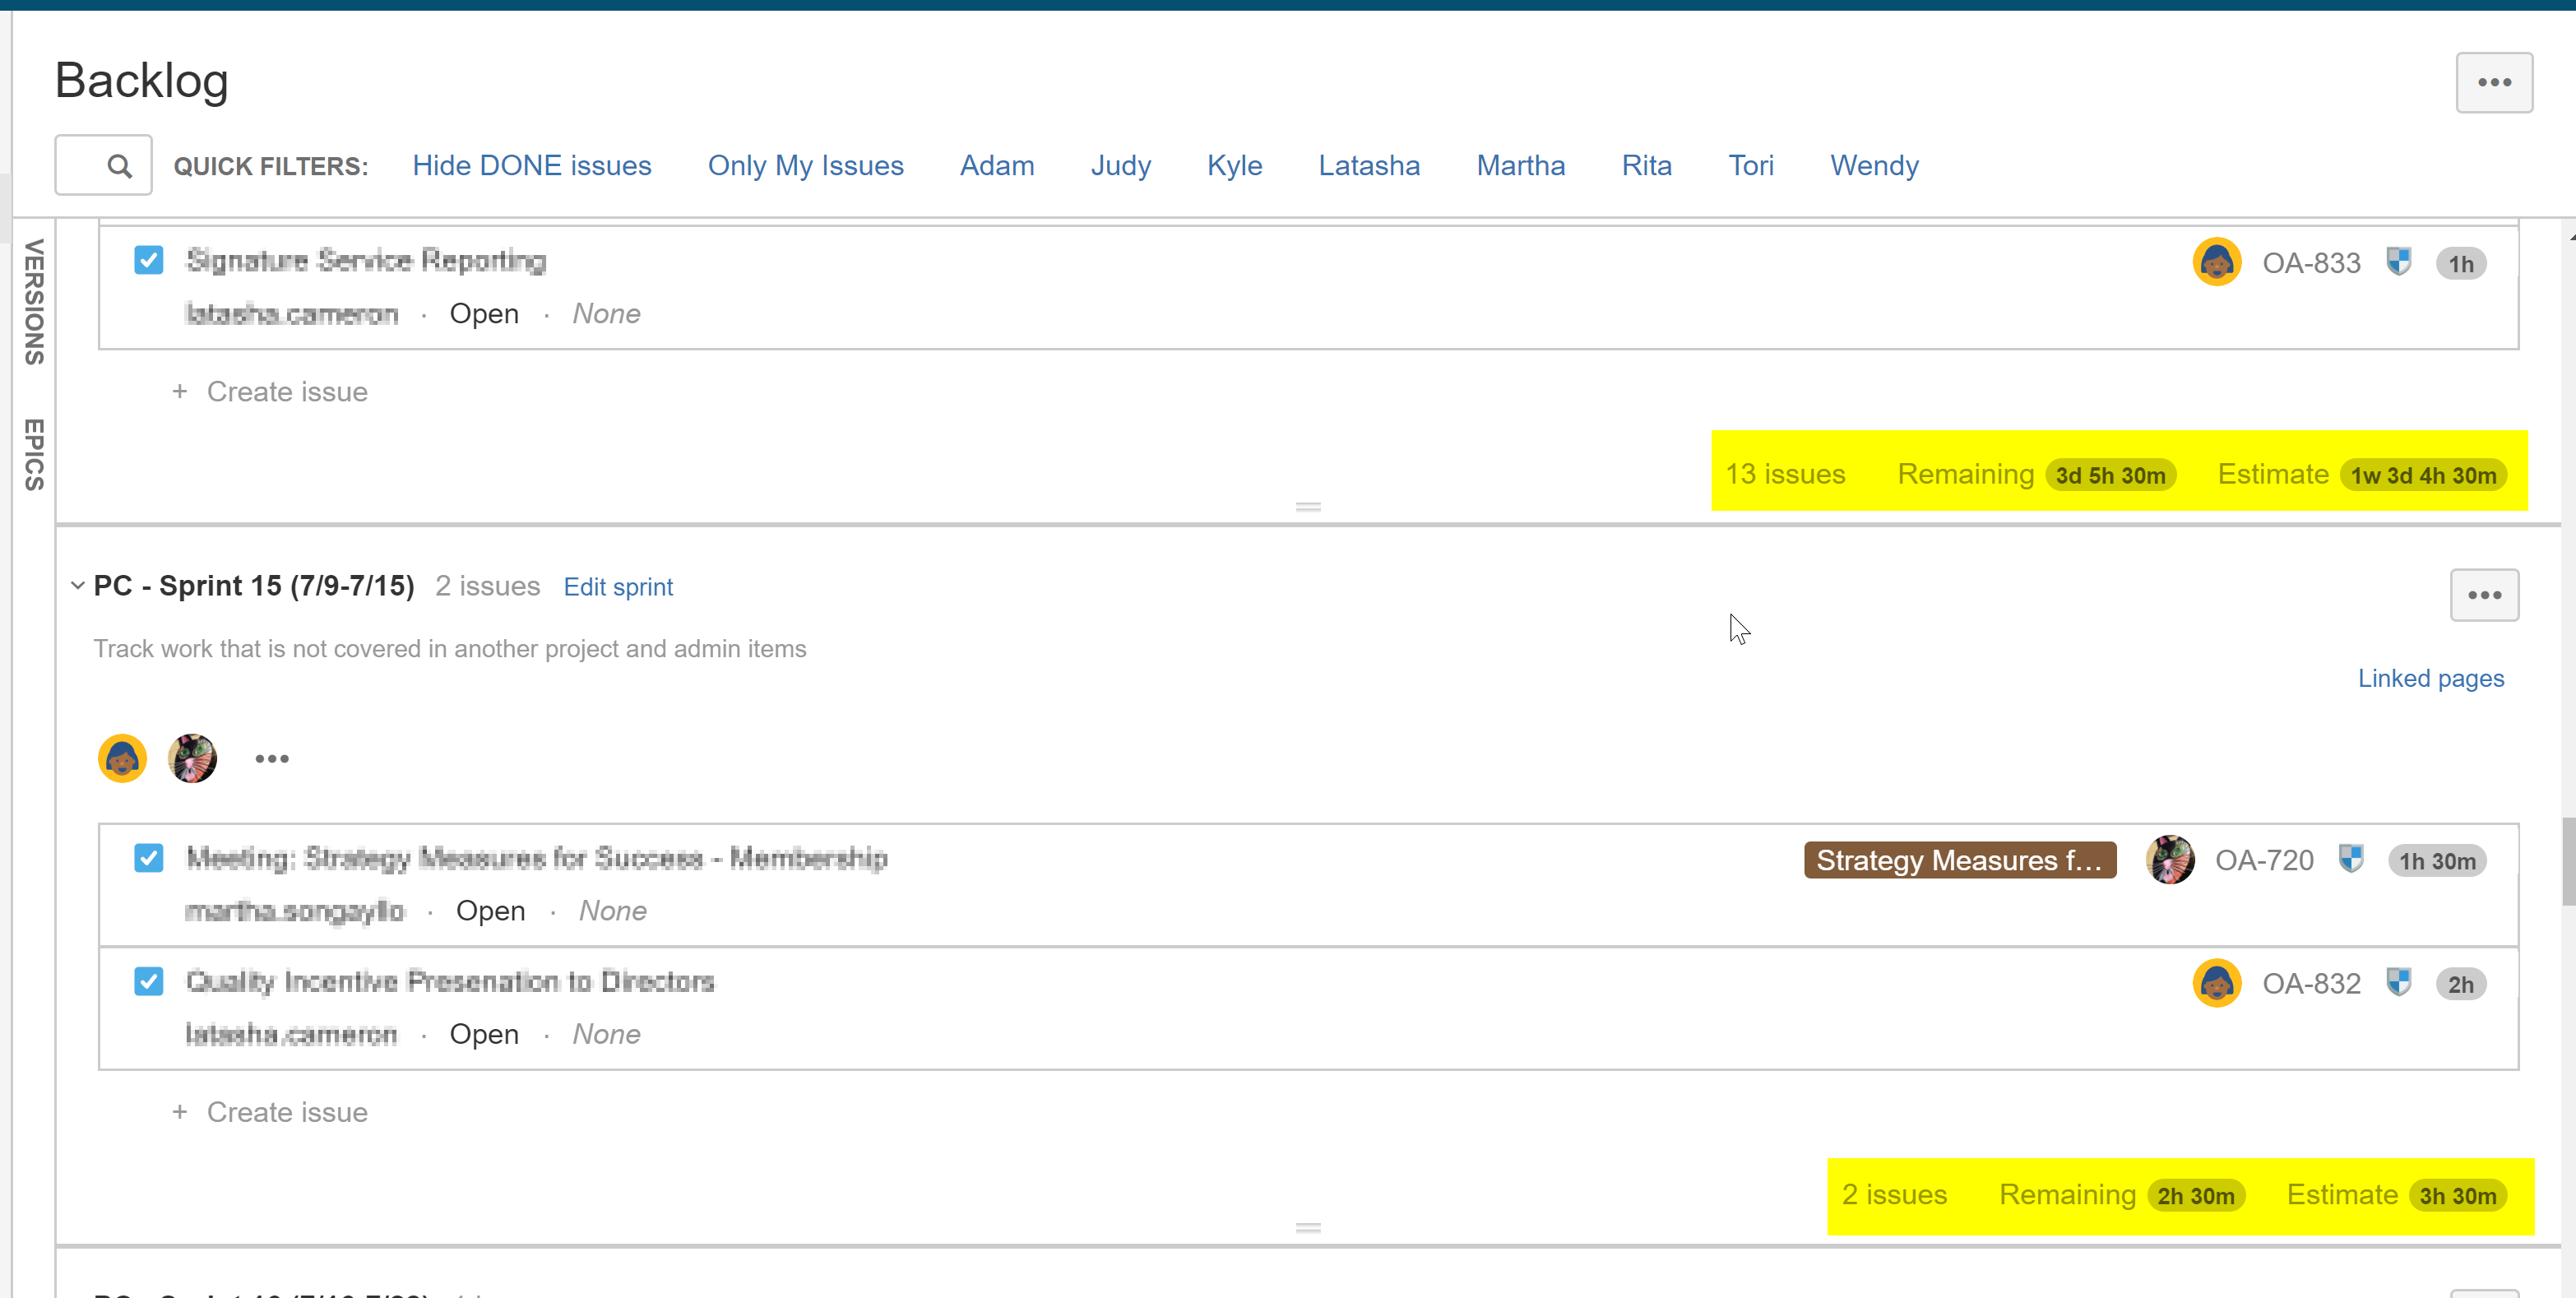2576x1298 pixels.
Task: Filter backlog by Martha
Action: pyautogui.click(x=1520, y=165)
